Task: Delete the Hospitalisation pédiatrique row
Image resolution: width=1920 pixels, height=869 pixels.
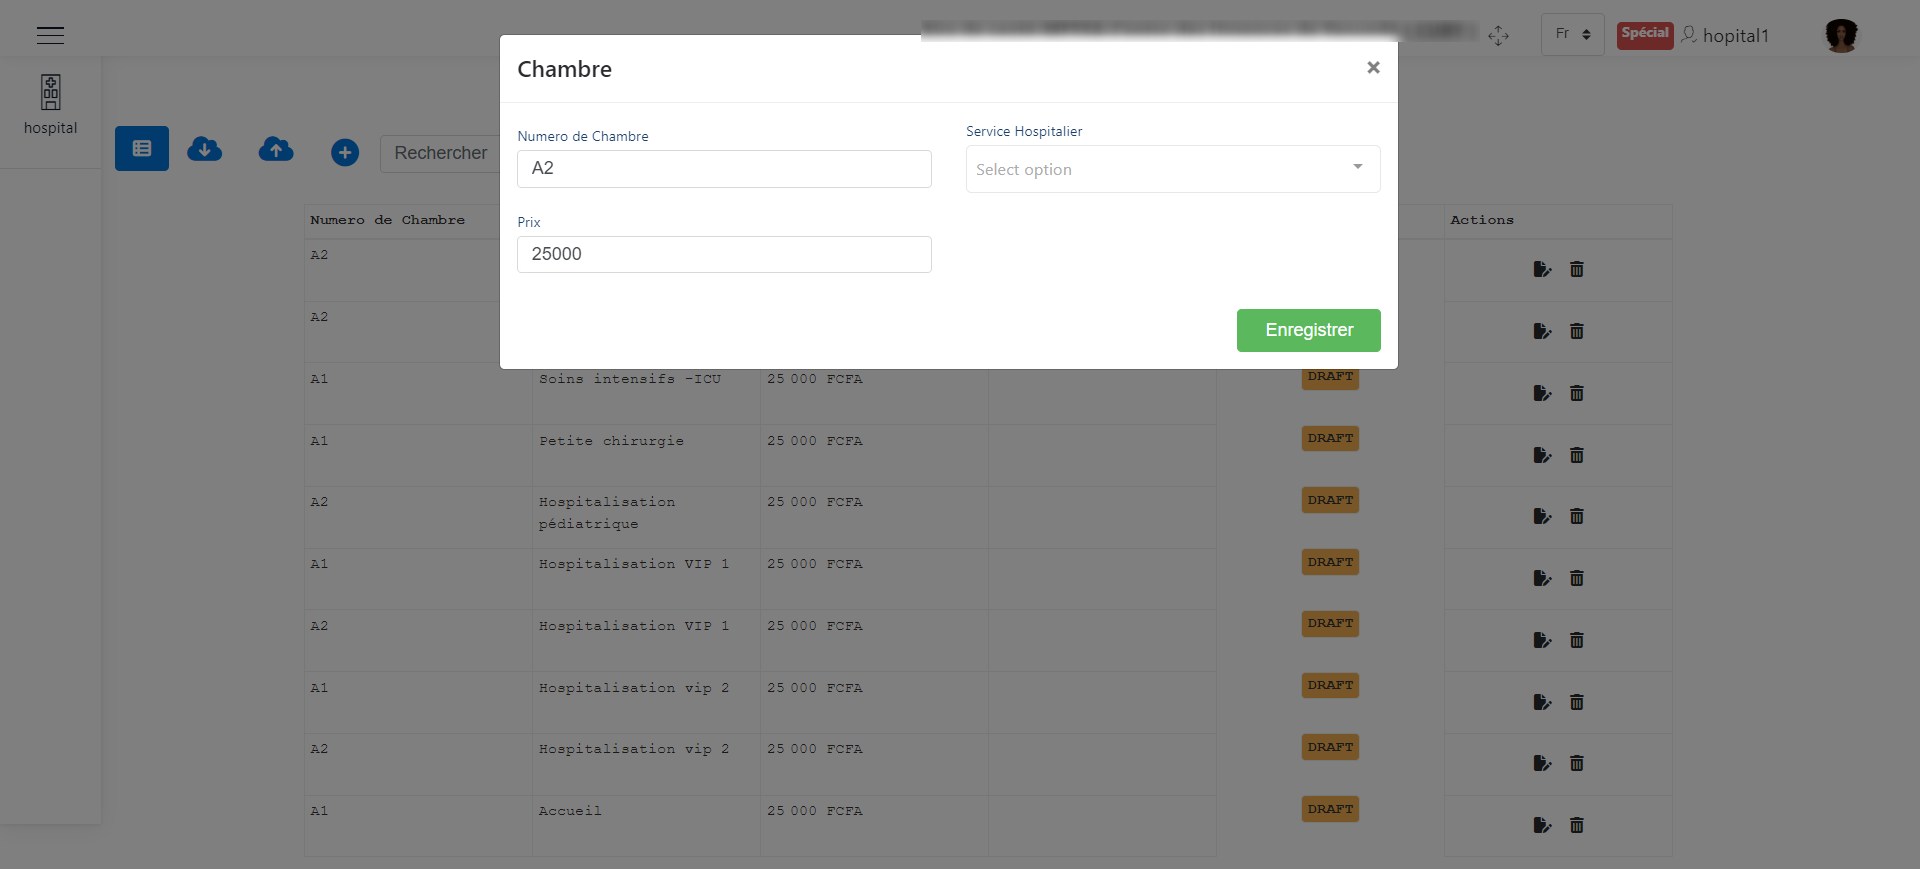Action: [1577, 516]
